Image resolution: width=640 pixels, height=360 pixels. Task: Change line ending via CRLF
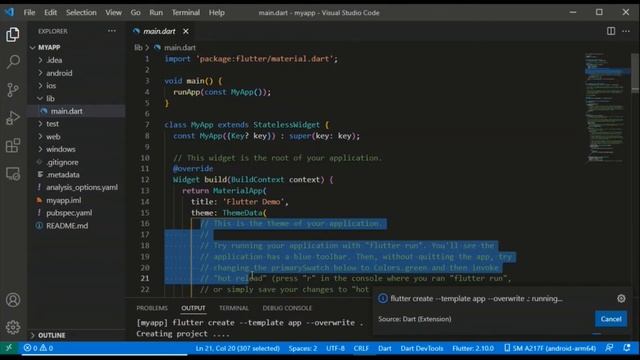coord(361,348)
